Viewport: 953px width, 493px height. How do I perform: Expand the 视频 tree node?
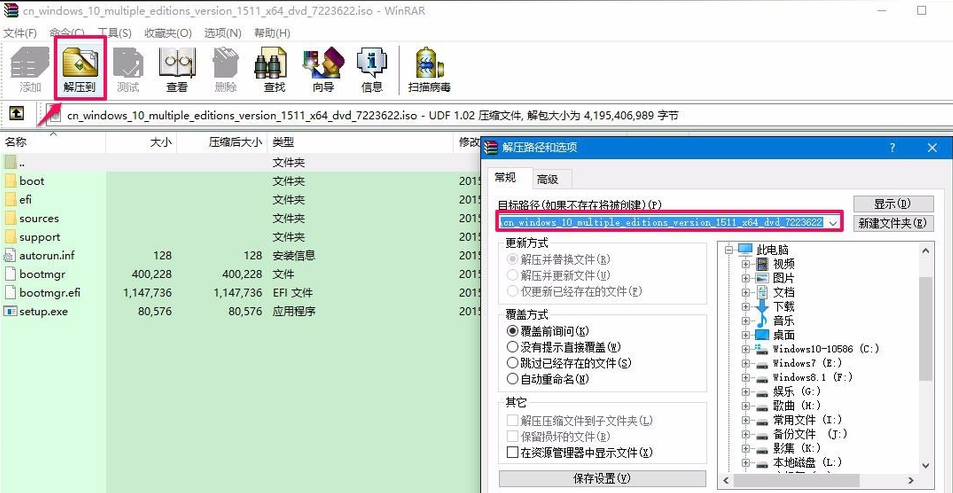click(746, 264)
